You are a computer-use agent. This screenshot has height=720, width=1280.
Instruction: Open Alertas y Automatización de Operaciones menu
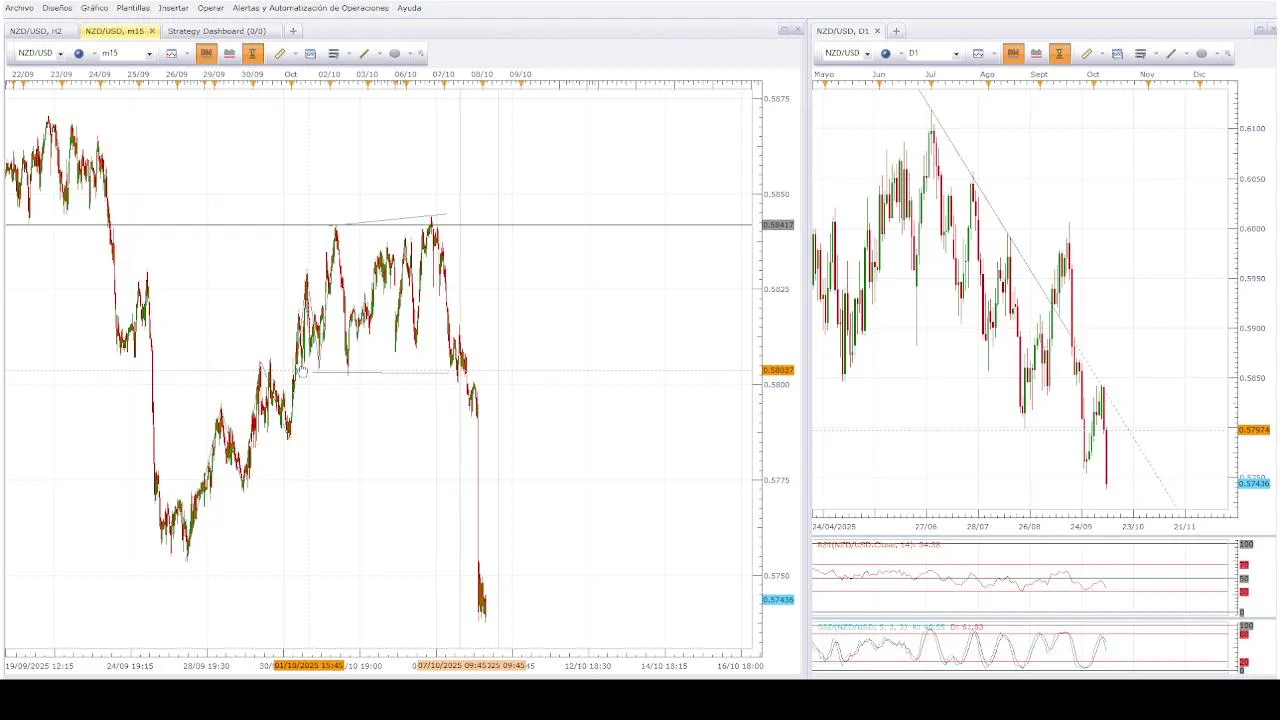(310, 8)
